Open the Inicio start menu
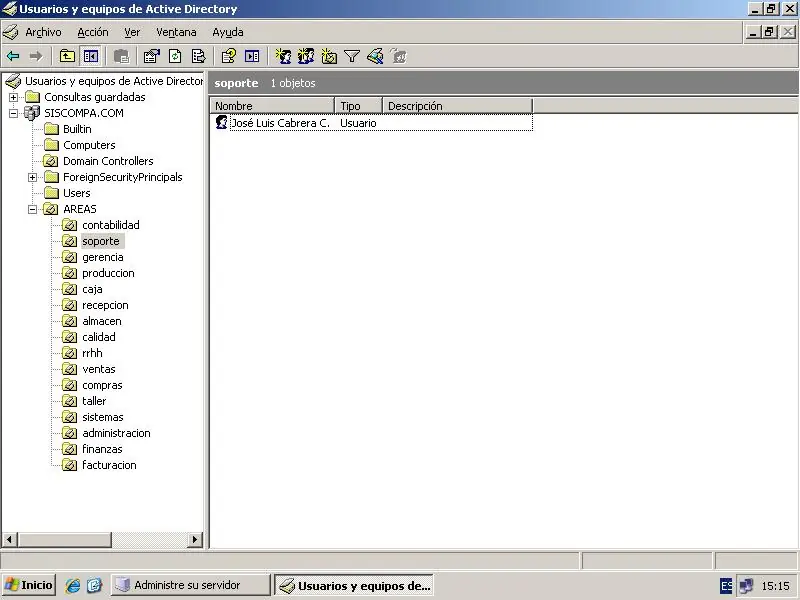Viewport: 800px width, 600px height. (x=29, y=585)
